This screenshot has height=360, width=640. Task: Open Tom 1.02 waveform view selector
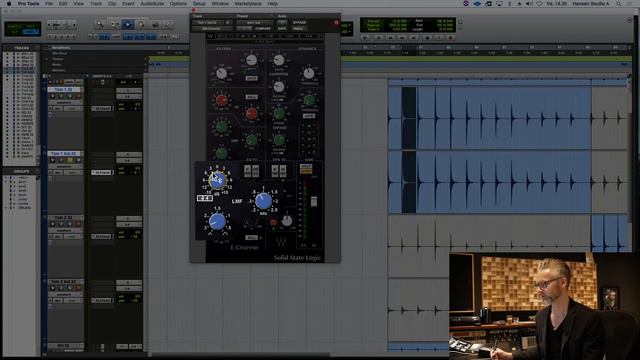(64, 103)
